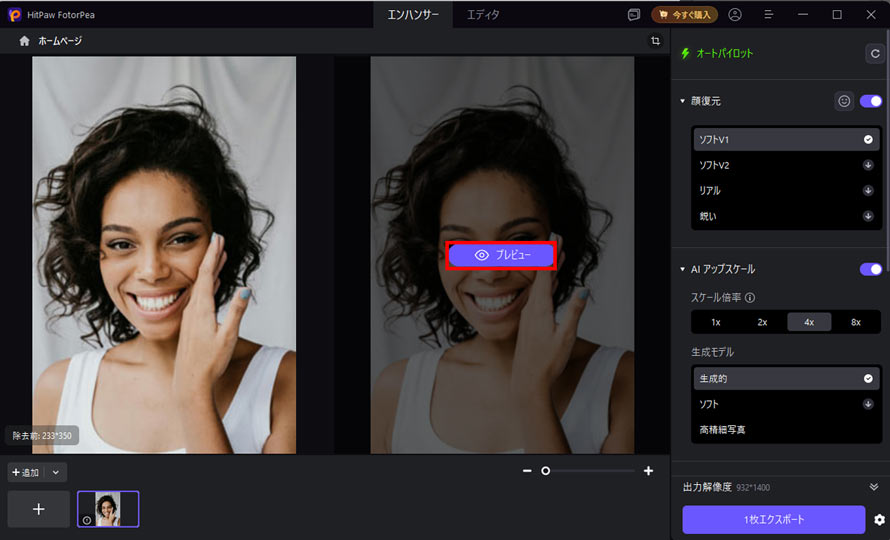This screenshot has height=540, width=890.
Task: Toggle the AI アップスケール switch
Action: (x=871, y=269)
